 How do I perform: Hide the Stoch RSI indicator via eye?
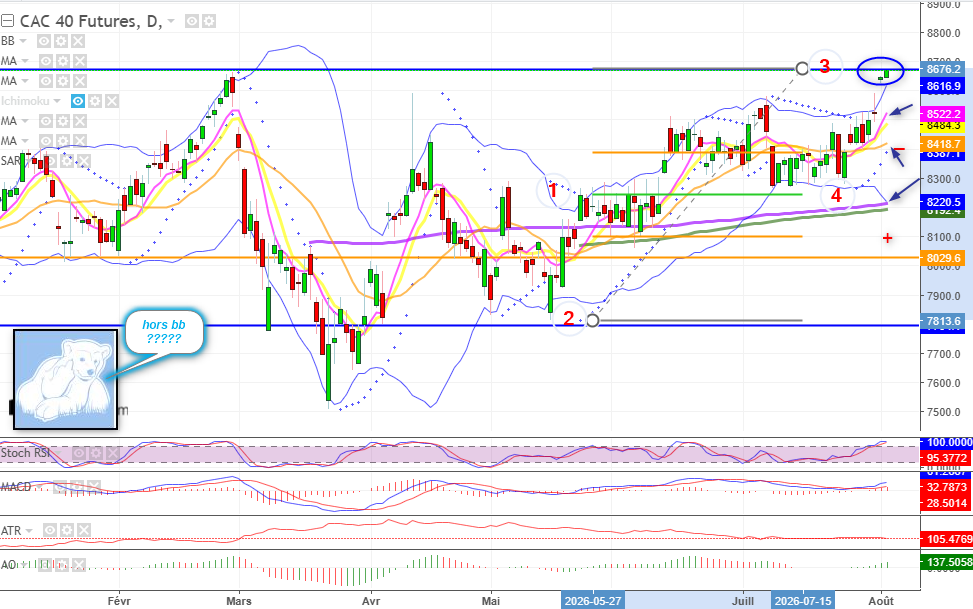tap(78, 453)
